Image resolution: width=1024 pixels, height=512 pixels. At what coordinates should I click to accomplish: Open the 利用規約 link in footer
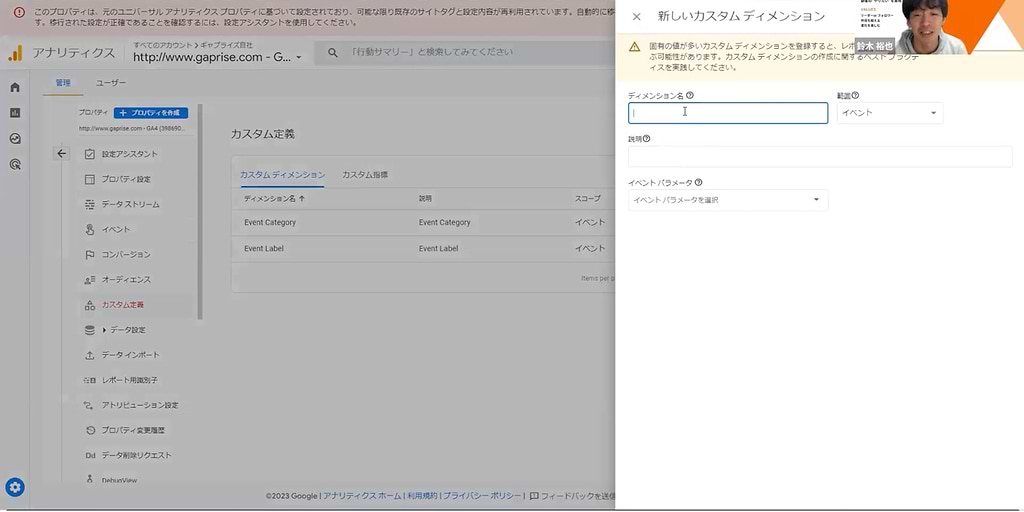click(422, 496)
